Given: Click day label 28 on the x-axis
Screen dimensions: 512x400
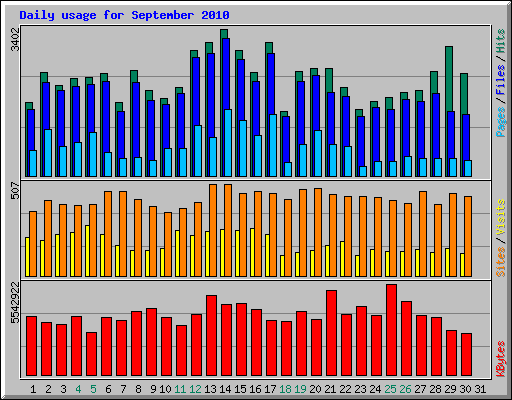Looking at the screenshot, I should coord(435,389).
